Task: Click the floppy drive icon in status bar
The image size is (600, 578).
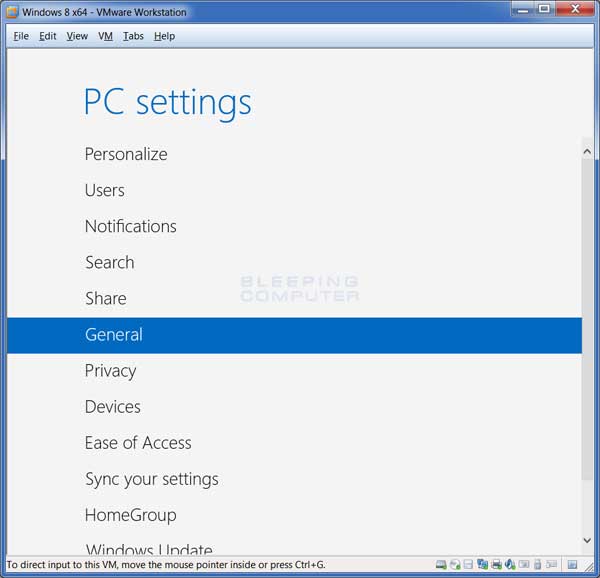Action: tap(468, 564)
